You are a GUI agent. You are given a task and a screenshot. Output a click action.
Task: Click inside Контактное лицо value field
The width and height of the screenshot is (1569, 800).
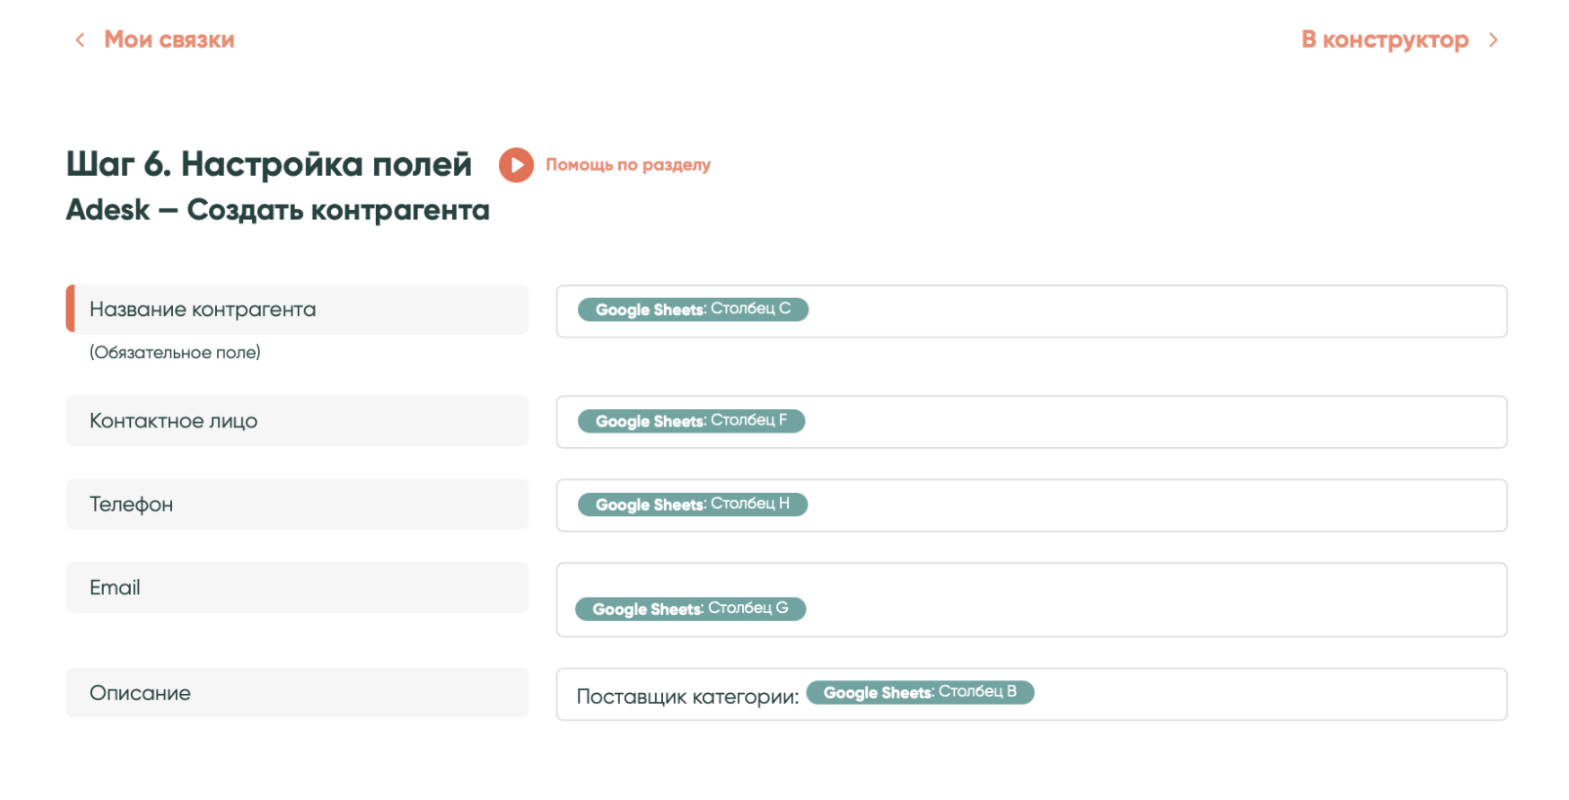click(x=1150, y=422)
